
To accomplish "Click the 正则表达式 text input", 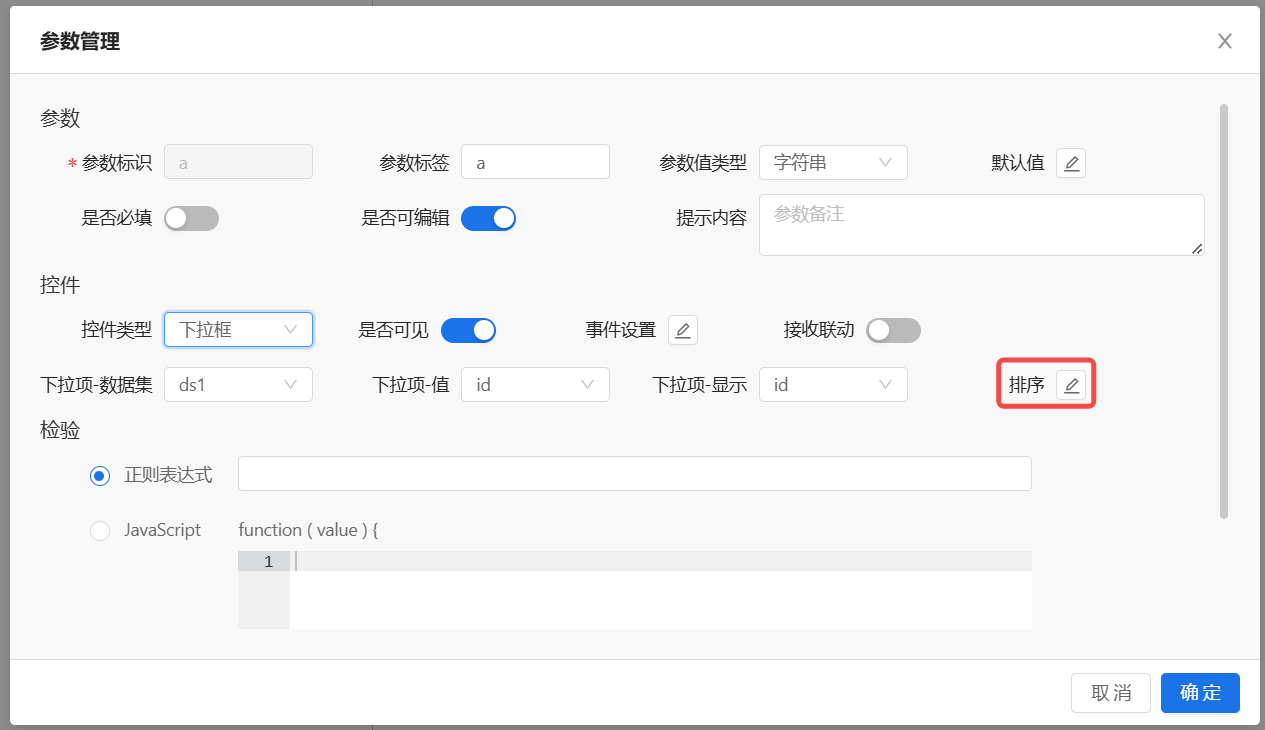I will [x=635, y=474].
